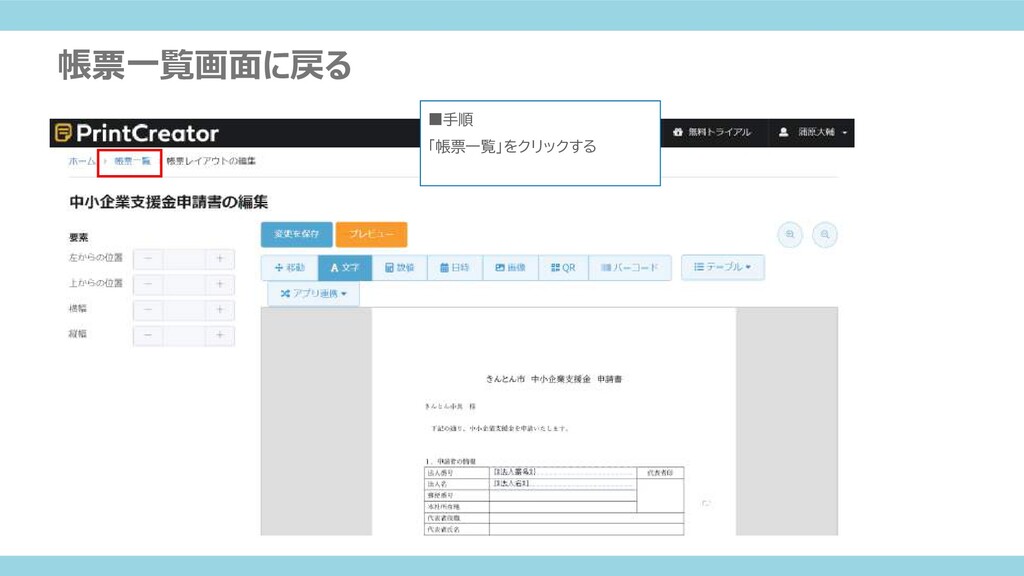The height and width of the screenshot is (576, 1024).
Task: Select the バーコード tool
Action: [x=630, y=267]
